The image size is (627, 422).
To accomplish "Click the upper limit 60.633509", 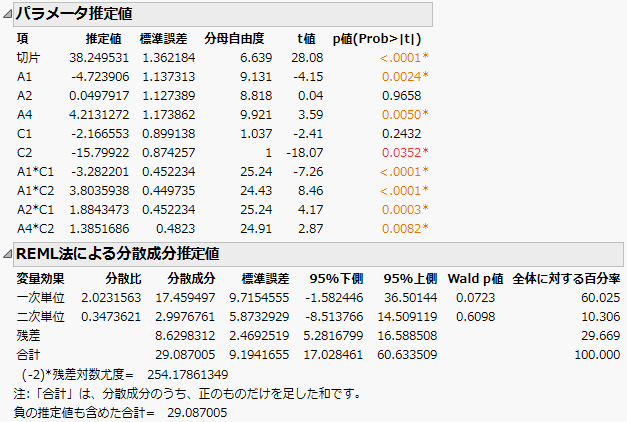I will 407,355.
